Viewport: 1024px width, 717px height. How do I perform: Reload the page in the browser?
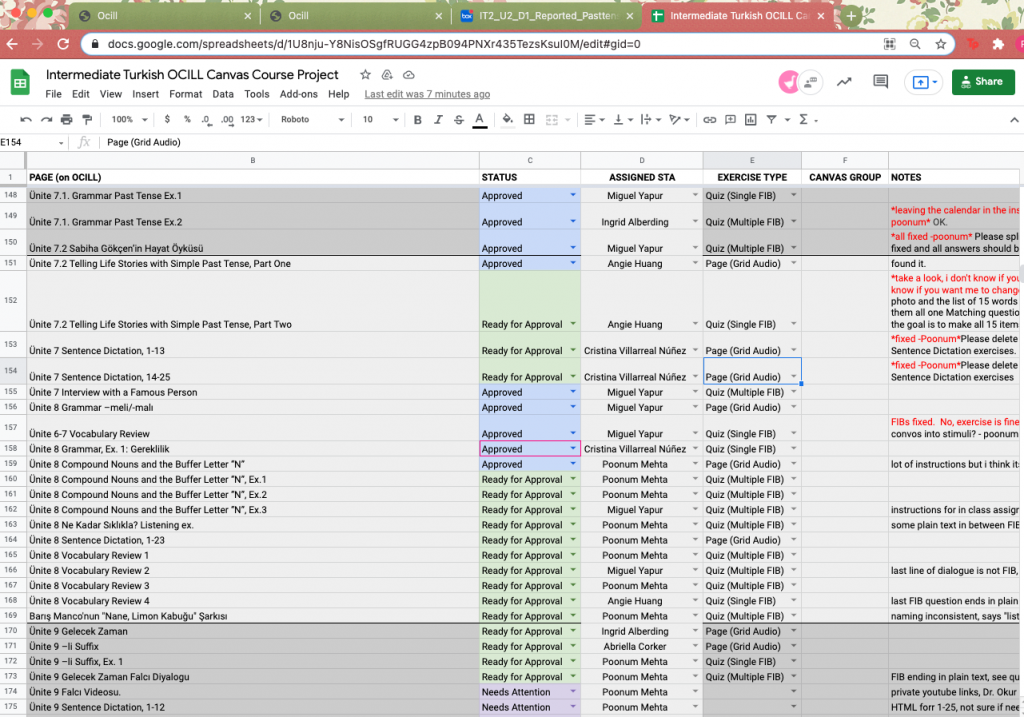click(x=63, y=44)
